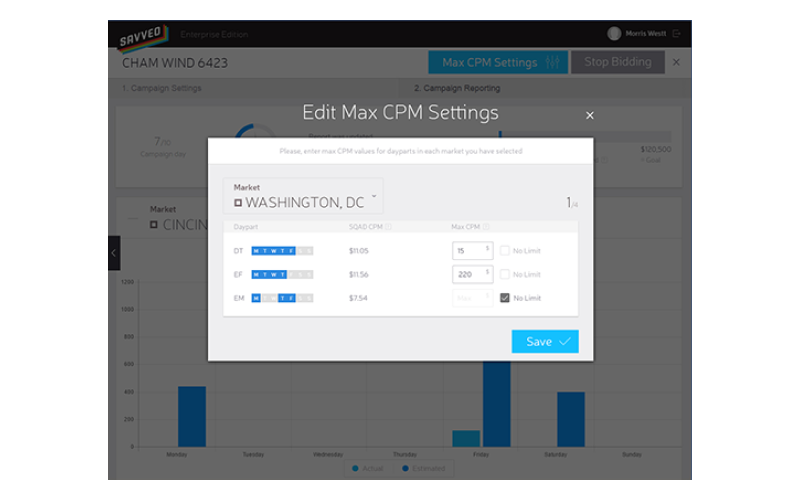Click the Actual legend item

coord(368,468)
